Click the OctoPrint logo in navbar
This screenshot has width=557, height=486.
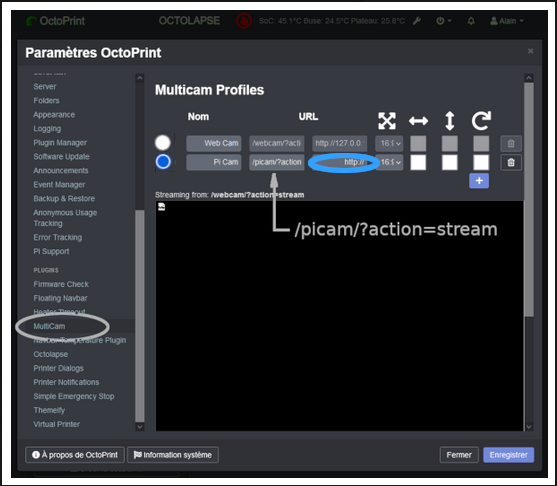pyautogui.click(x=55, y=21)
